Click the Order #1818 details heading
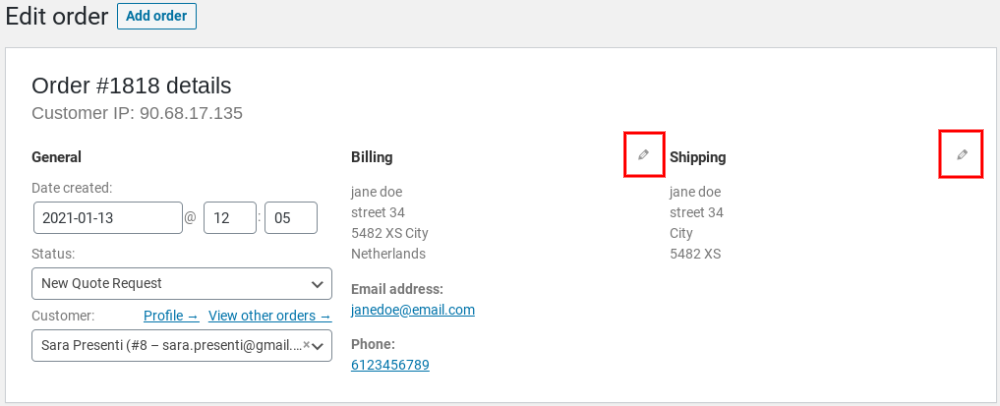Image resolution: width=1000 pixels, height=406 pixels. 131,85
